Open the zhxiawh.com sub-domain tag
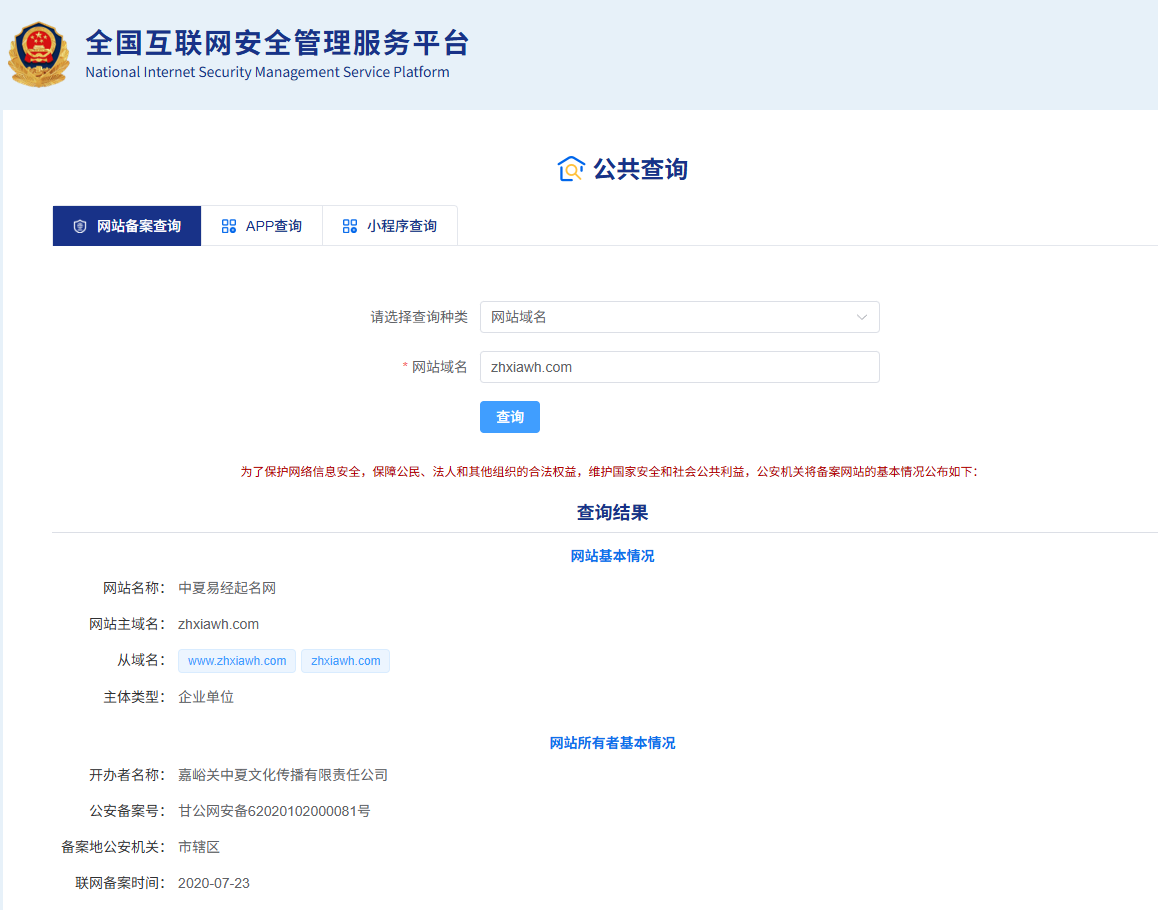The height and width of the screenshot is (910, 1158). [346, 661]
